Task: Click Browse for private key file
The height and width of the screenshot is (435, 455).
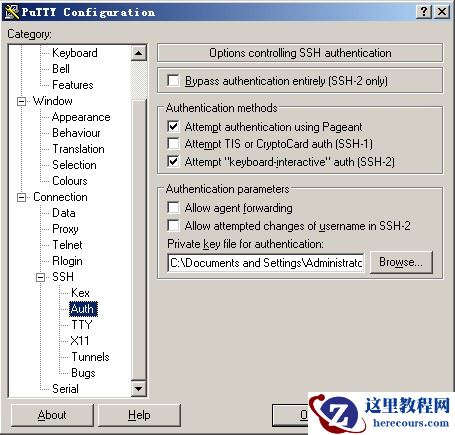Action: pos(401,262)
